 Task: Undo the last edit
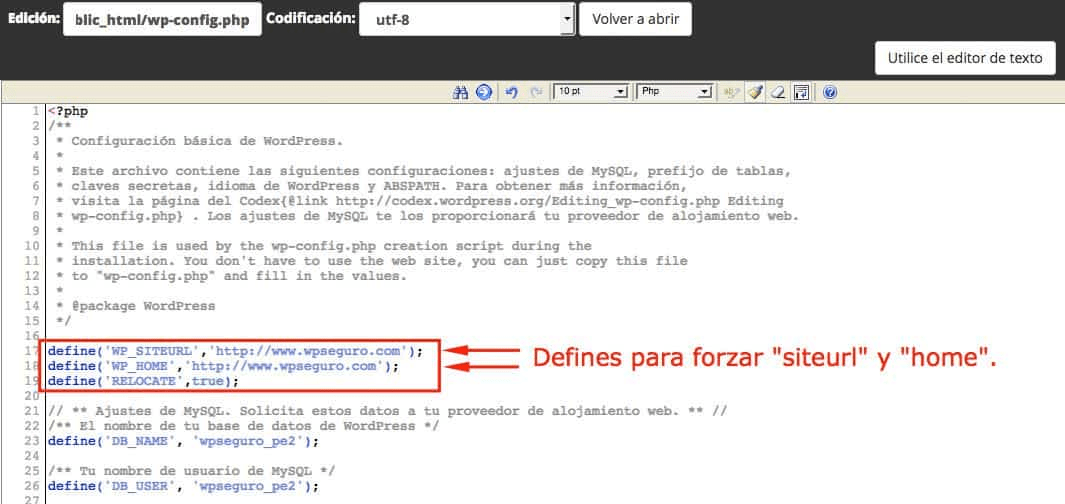pos(512,92)
